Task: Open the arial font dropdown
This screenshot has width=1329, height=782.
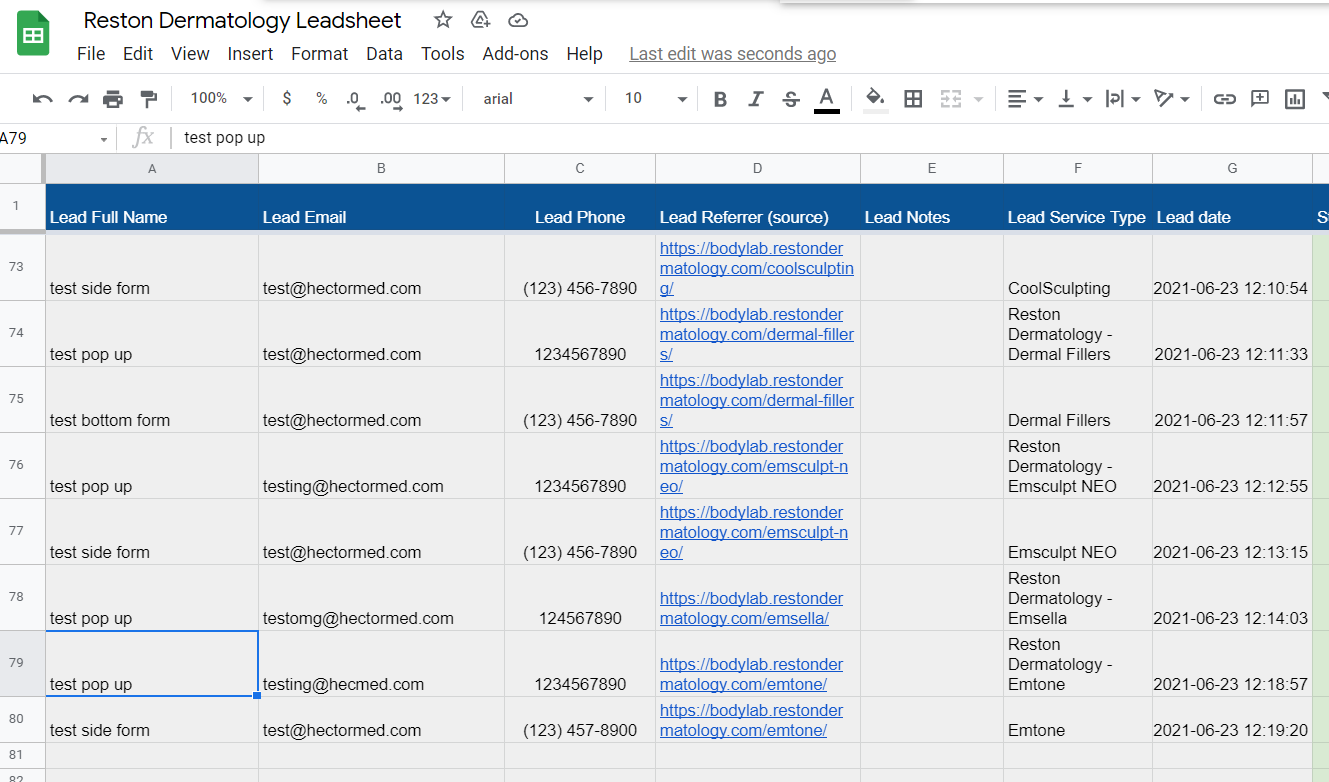Action: click(x=538, y=98)
